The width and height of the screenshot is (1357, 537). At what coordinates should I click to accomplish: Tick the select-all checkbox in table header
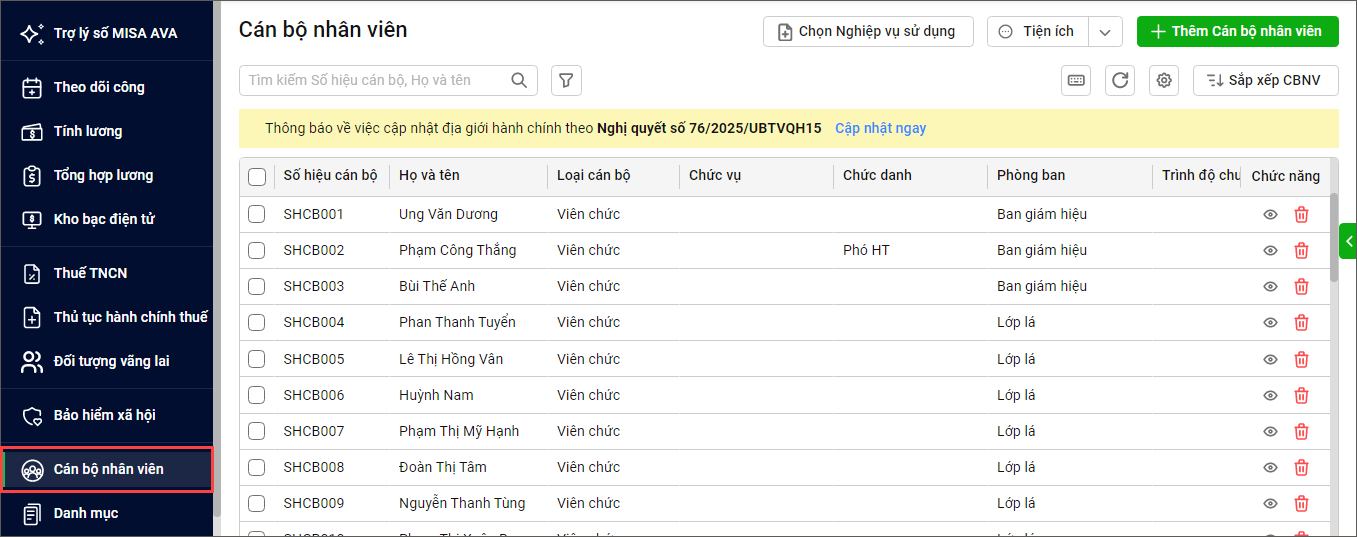pos(257,176)
